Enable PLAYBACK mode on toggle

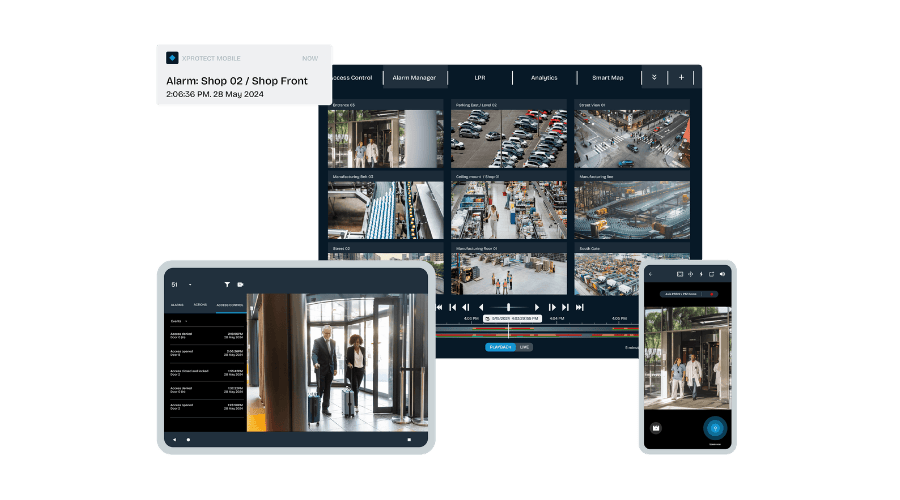tap(500, 347)
